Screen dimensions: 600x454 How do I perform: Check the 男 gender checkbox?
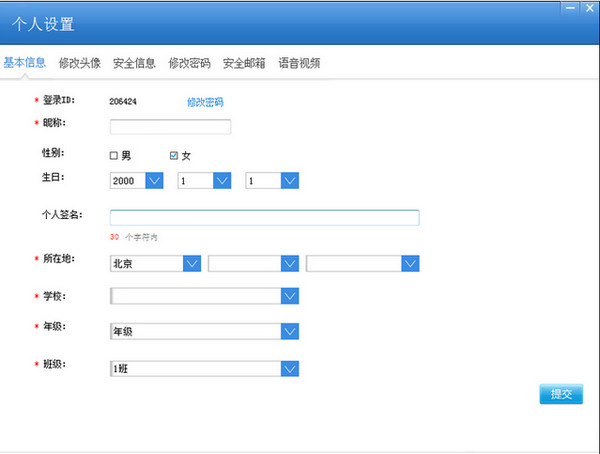114,156
